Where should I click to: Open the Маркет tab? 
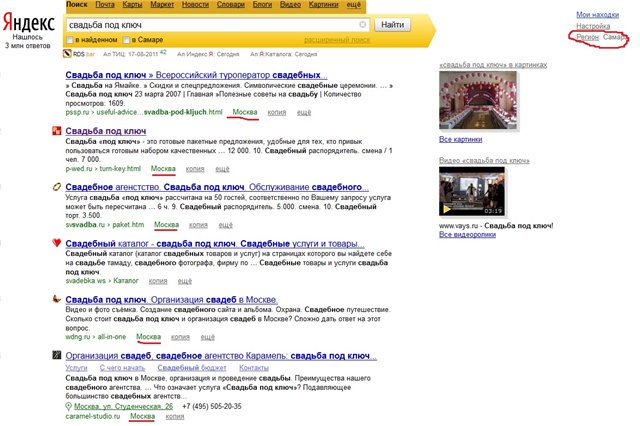point(162,4)
